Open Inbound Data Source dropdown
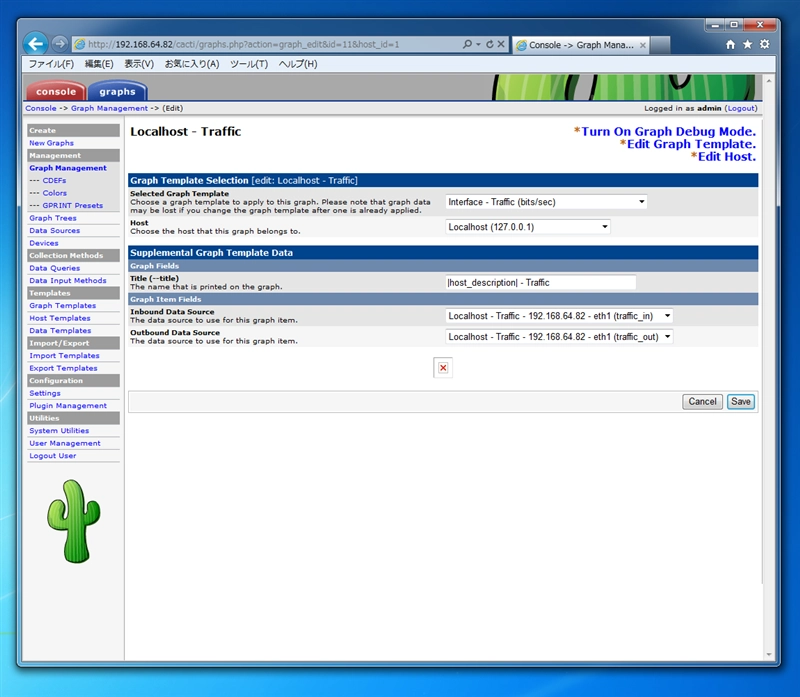The image size is (800, 697). point(559,316)
